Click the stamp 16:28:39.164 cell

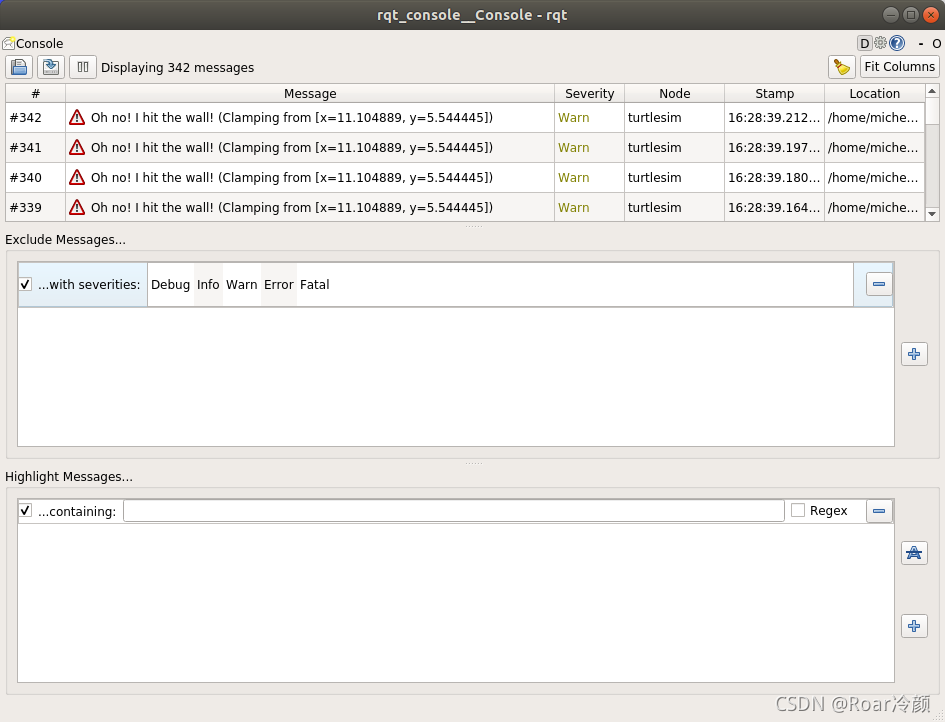(x=774, y=207)
